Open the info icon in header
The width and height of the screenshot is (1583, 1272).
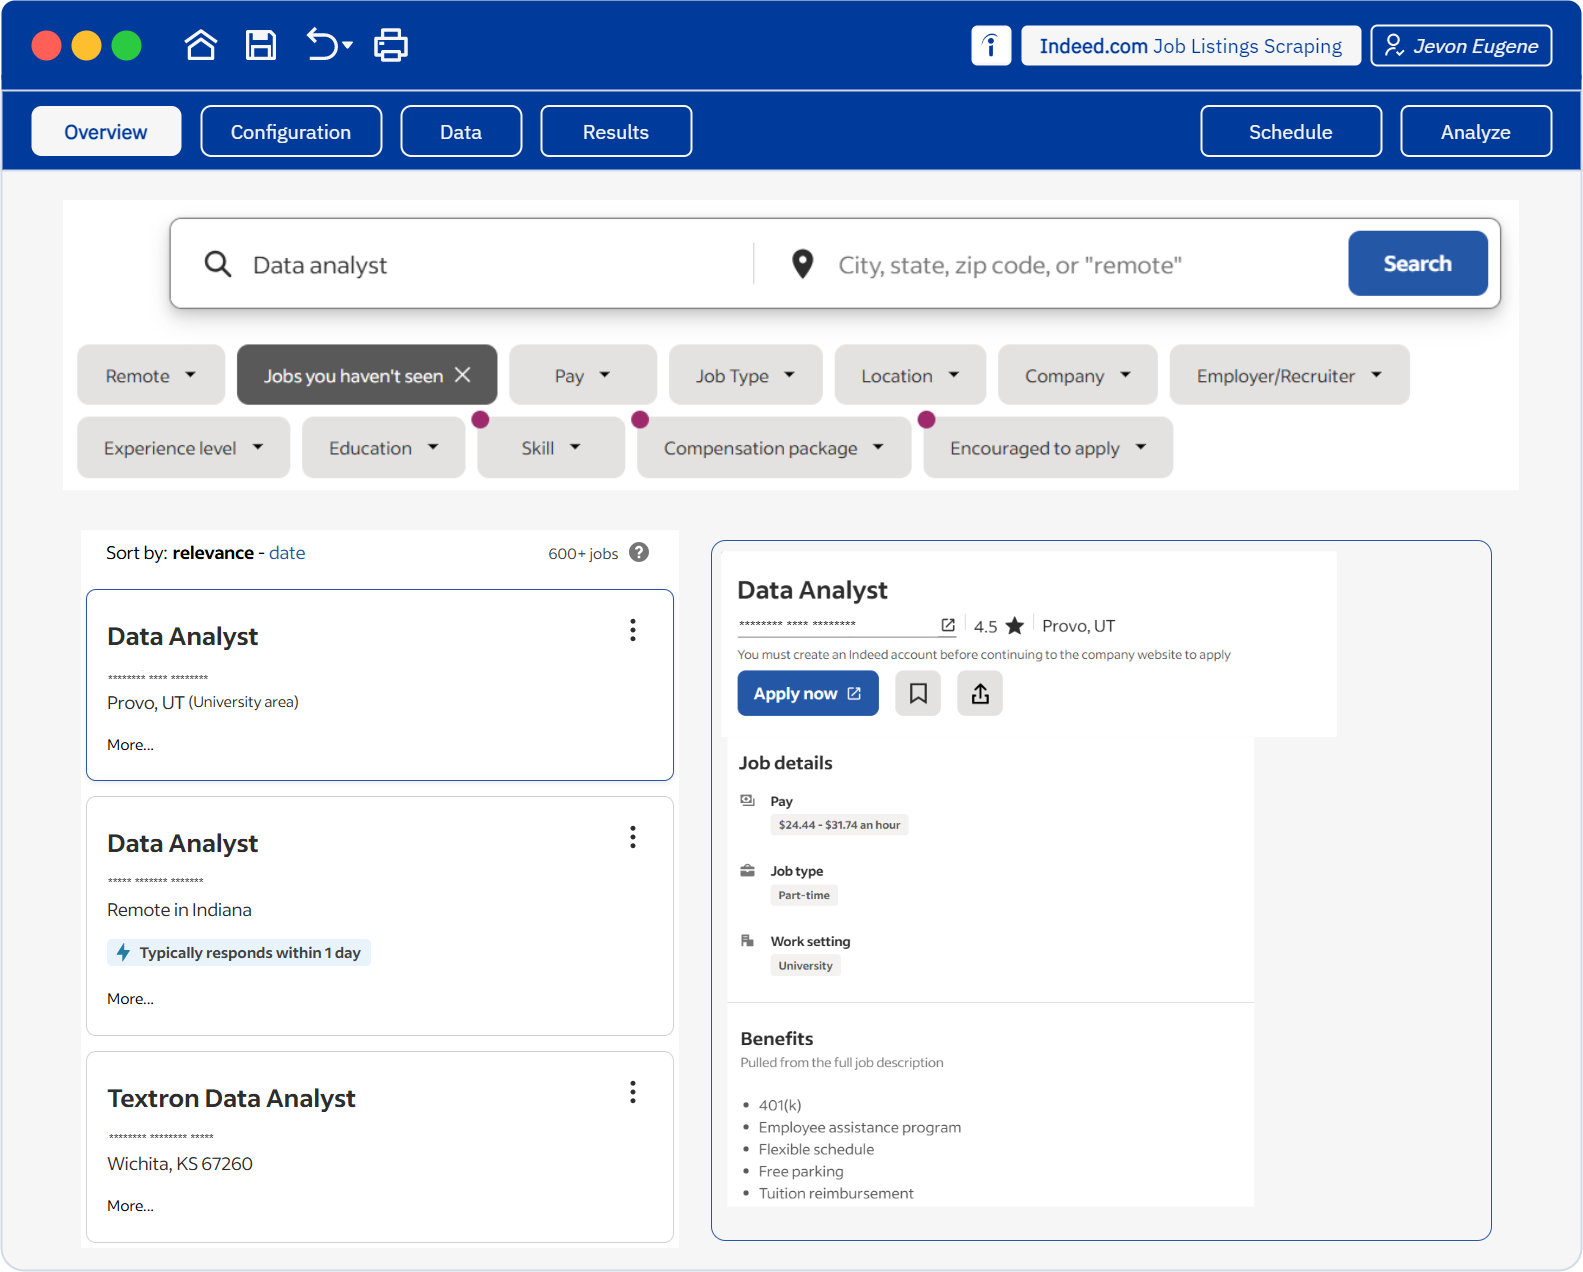pos(991,46)
